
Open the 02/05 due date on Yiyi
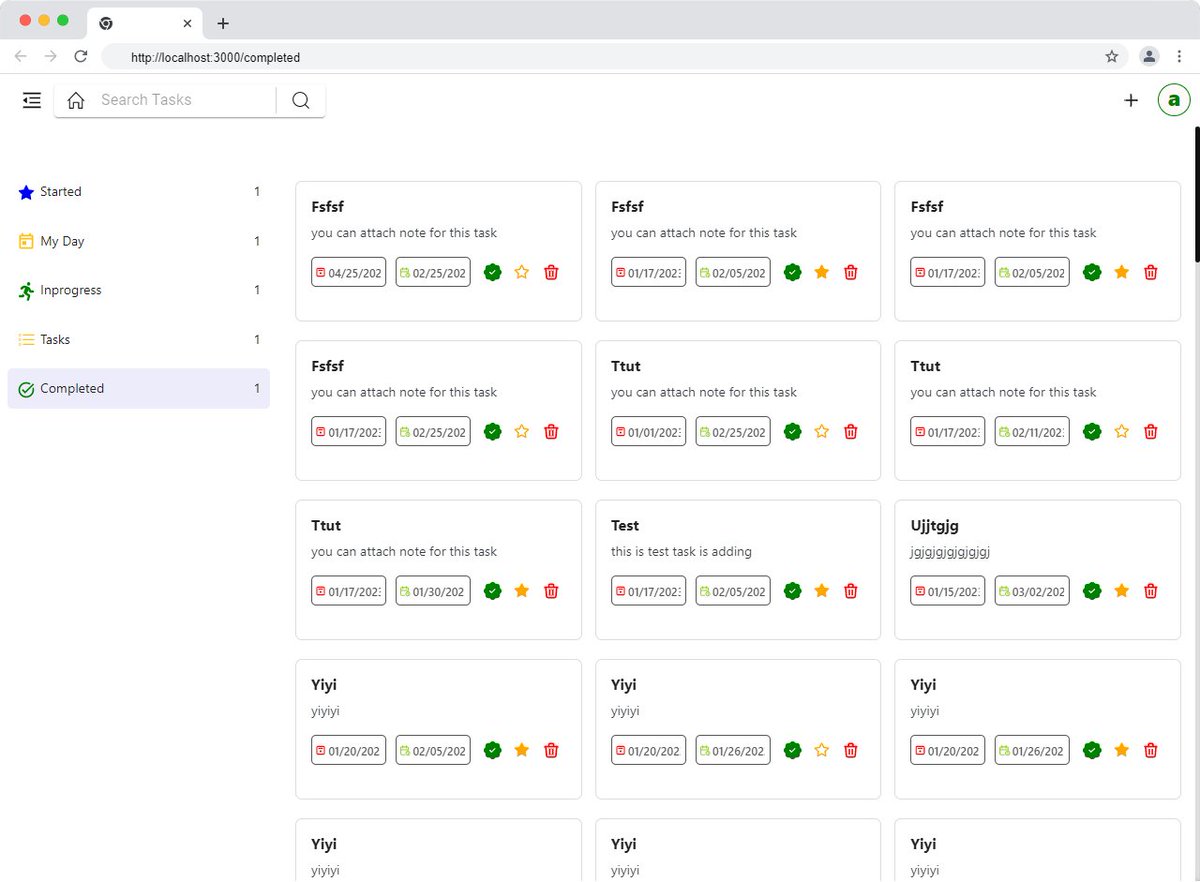433,750
